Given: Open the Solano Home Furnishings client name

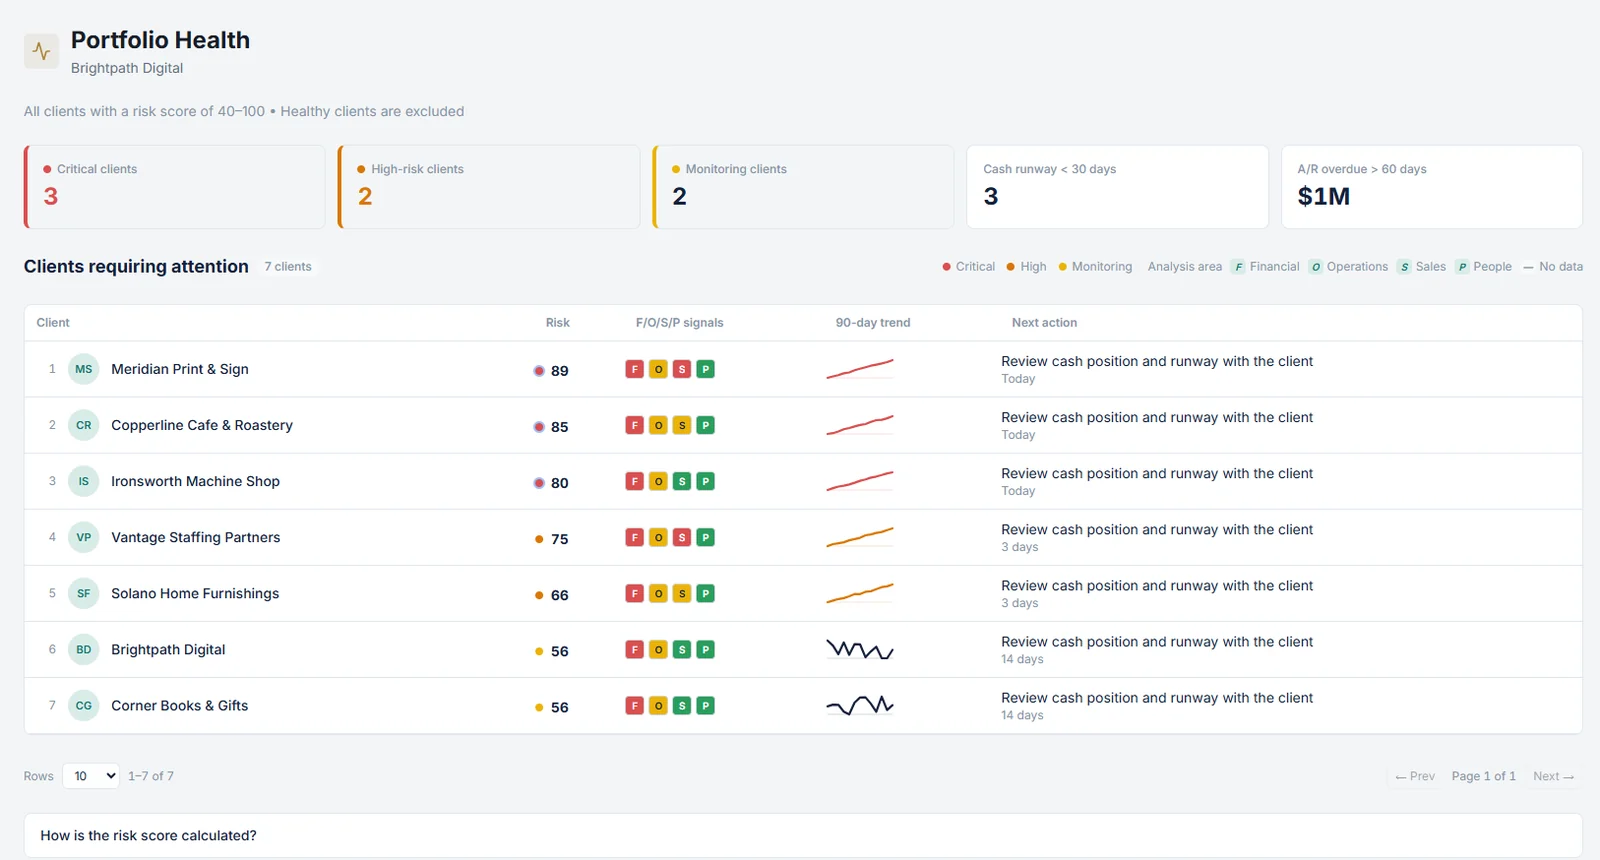Looking at the screenshot, I should click(x=195, y=593).
